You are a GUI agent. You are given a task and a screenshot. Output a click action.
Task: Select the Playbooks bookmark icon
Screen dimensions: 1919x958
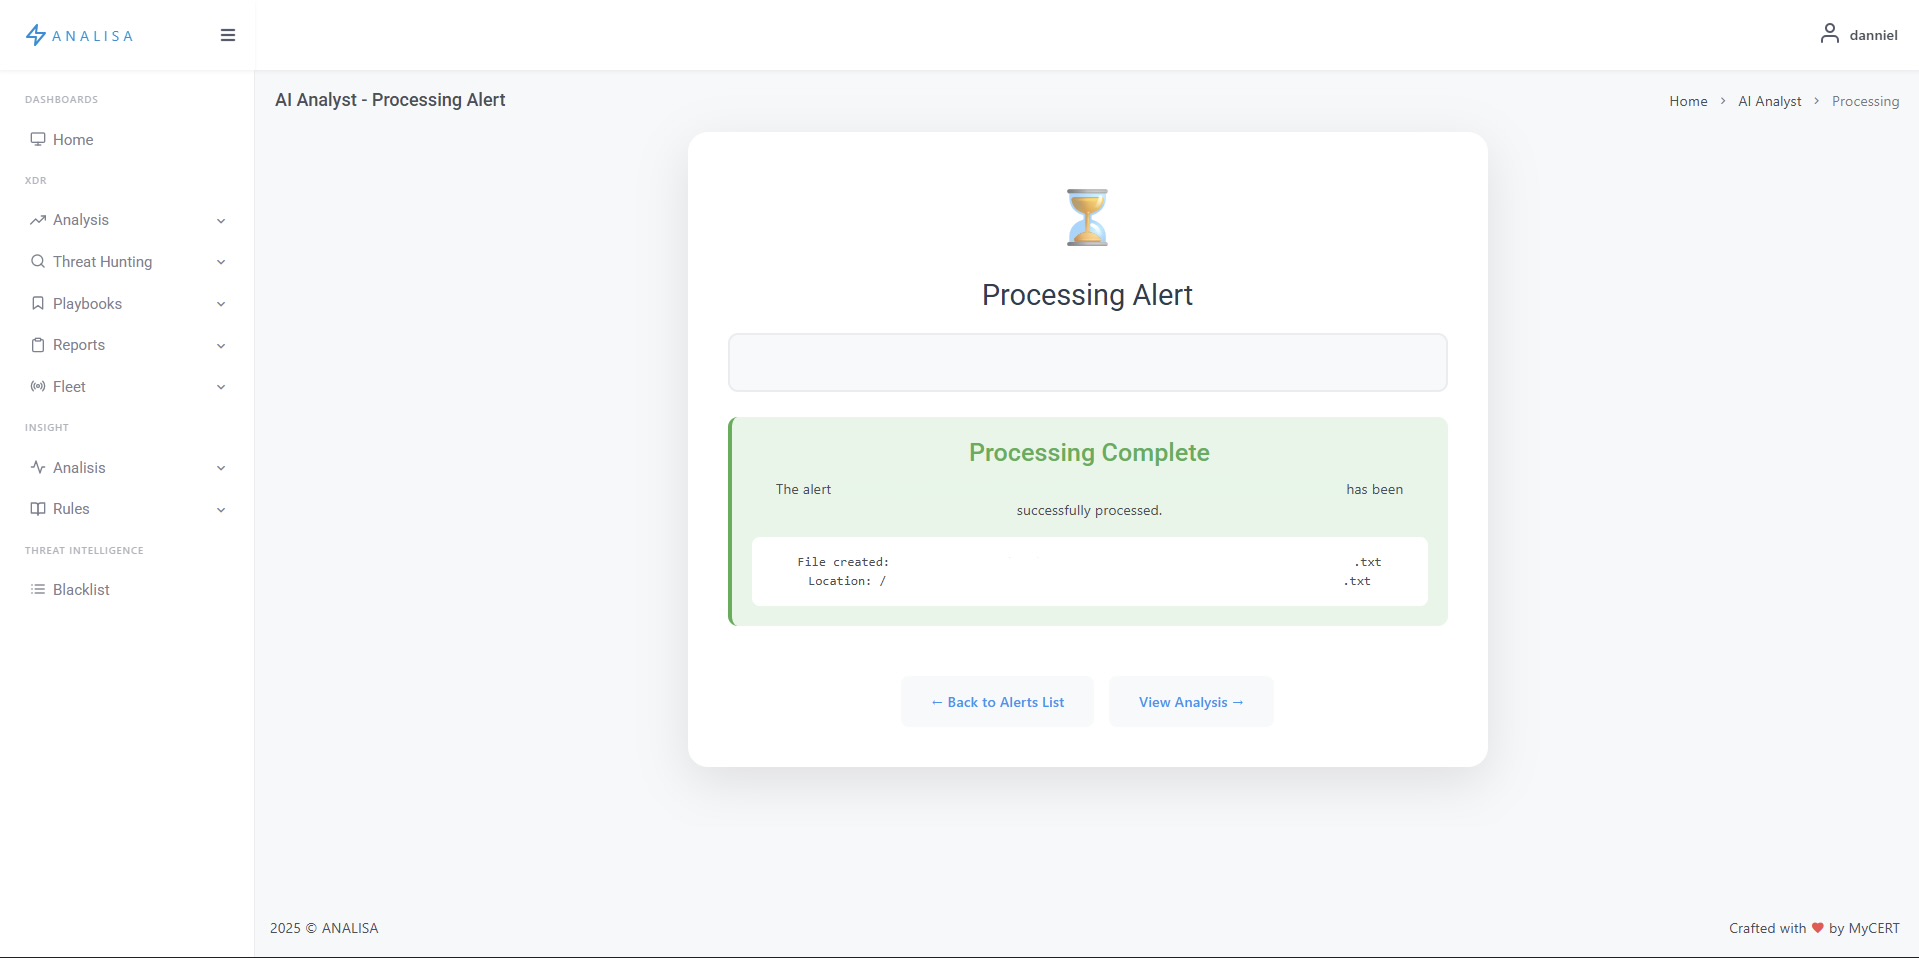point(39,303)
